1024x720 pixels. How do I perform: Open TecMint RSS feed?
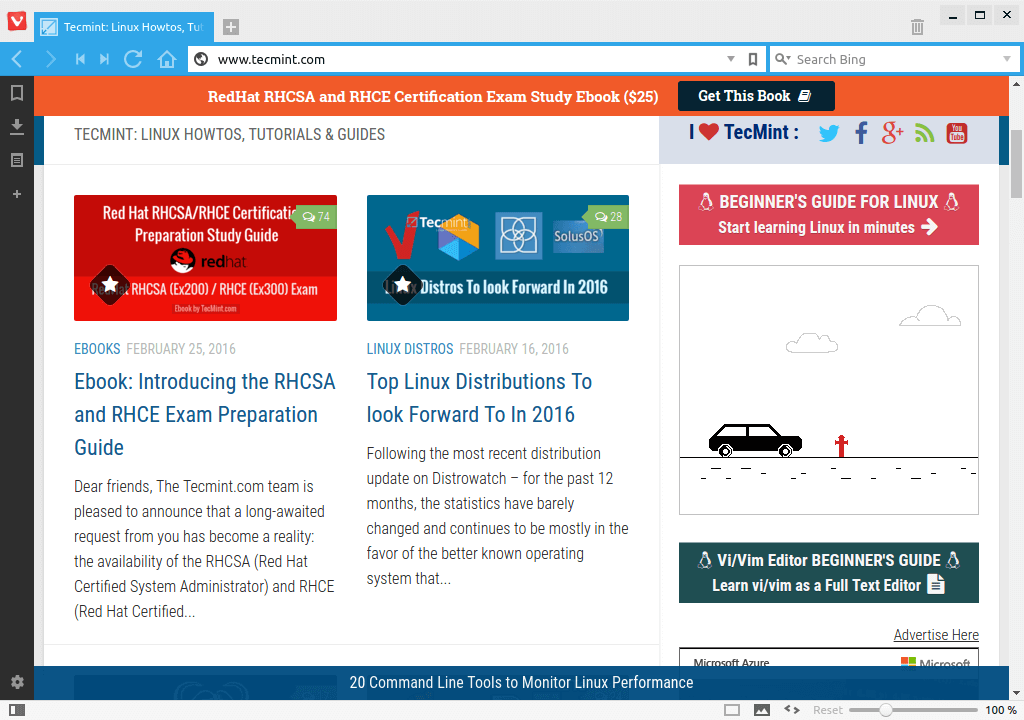(924, 133)
